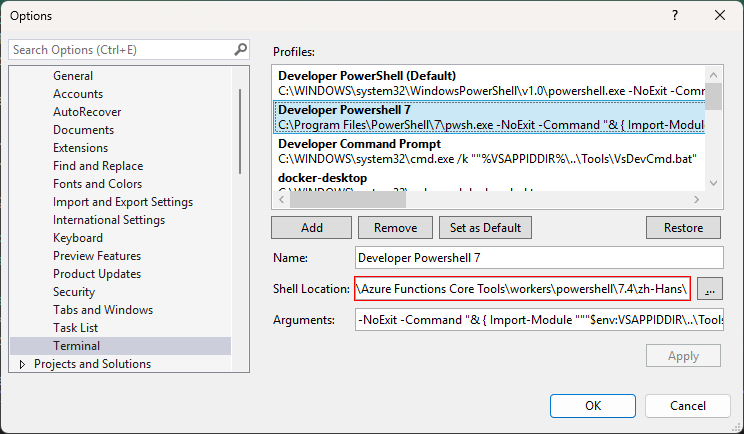Click Projects and Solutions label
This screenshot has width=744, height=434.
(93, 364)
